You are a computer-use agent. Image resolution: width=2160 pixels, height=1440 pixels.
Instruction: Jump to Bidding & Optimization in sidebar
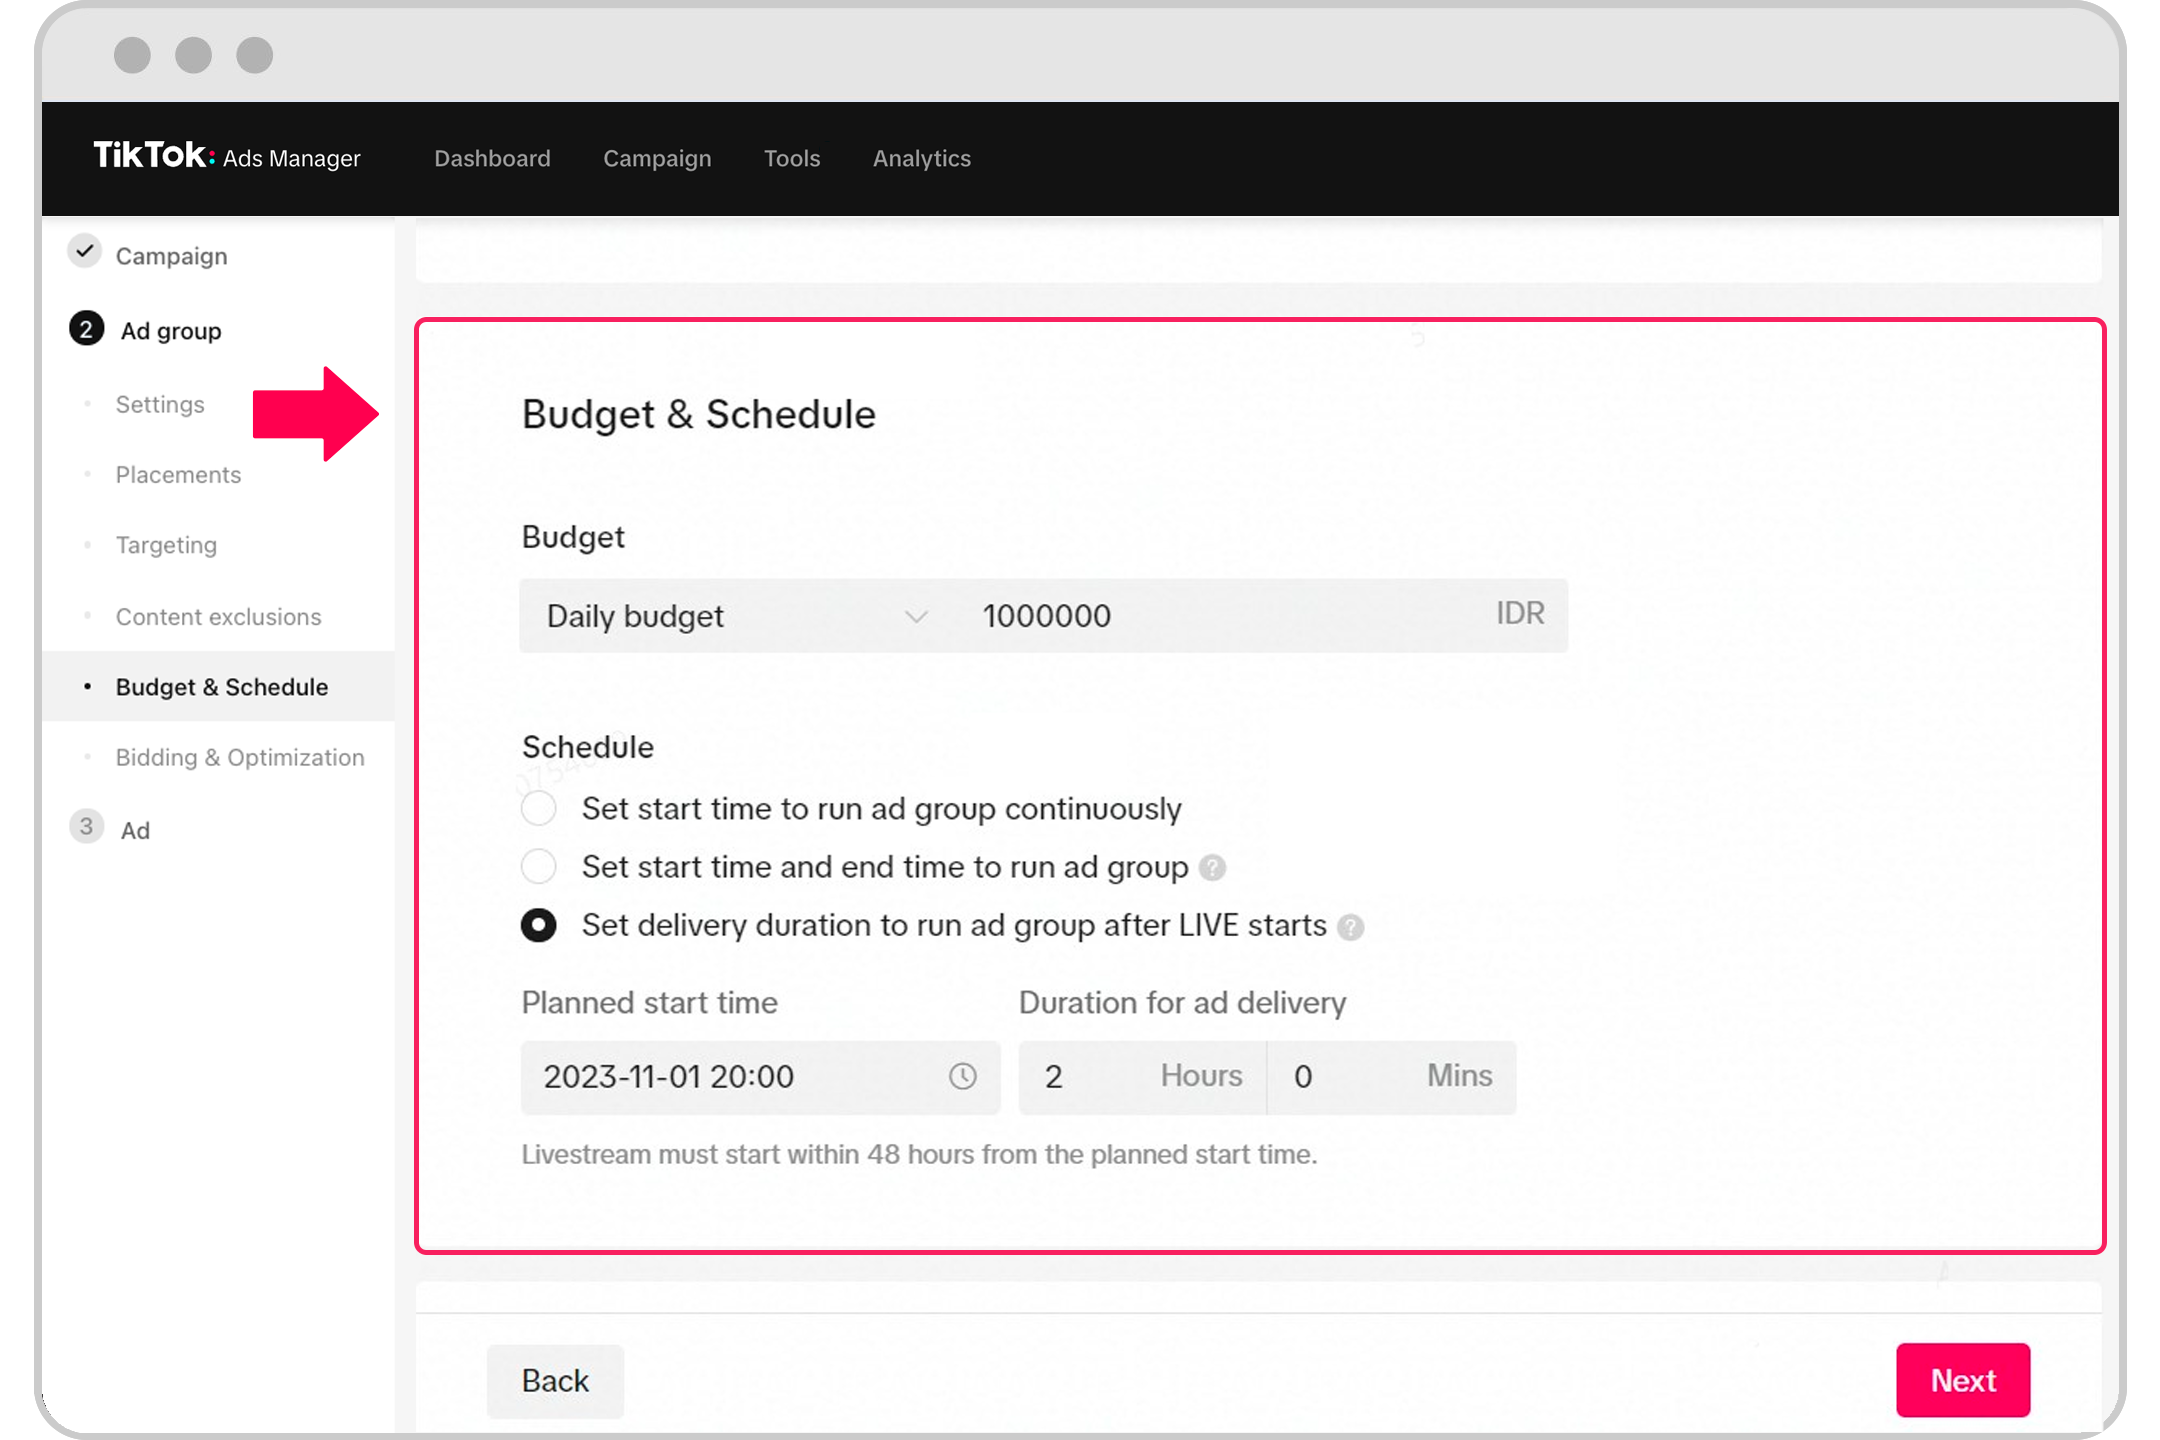(x=240, y=757)
